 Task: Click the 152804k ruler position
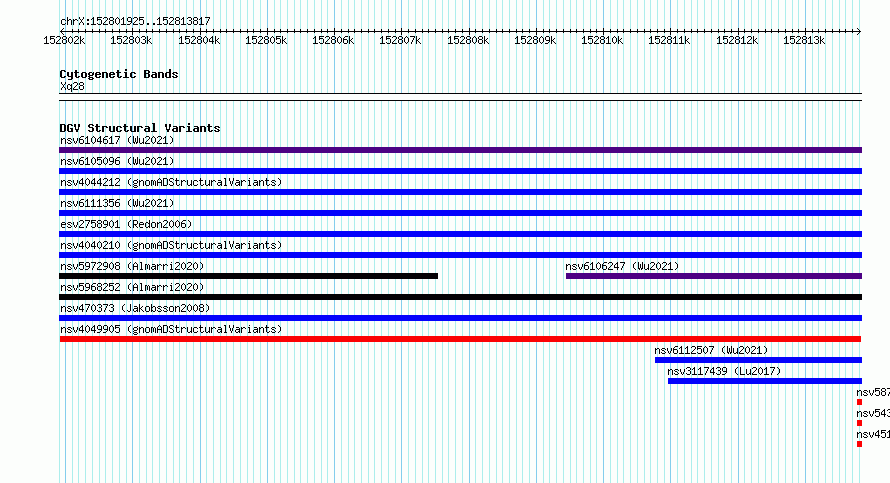point(199,40)
